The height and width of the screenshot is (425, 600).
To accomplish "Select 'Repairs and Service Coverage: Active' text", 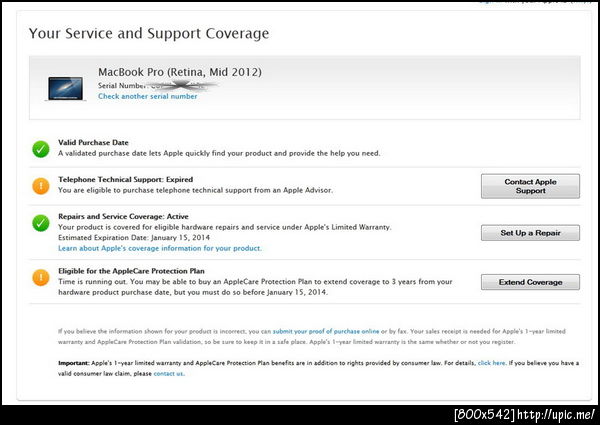I will (123, 217).
